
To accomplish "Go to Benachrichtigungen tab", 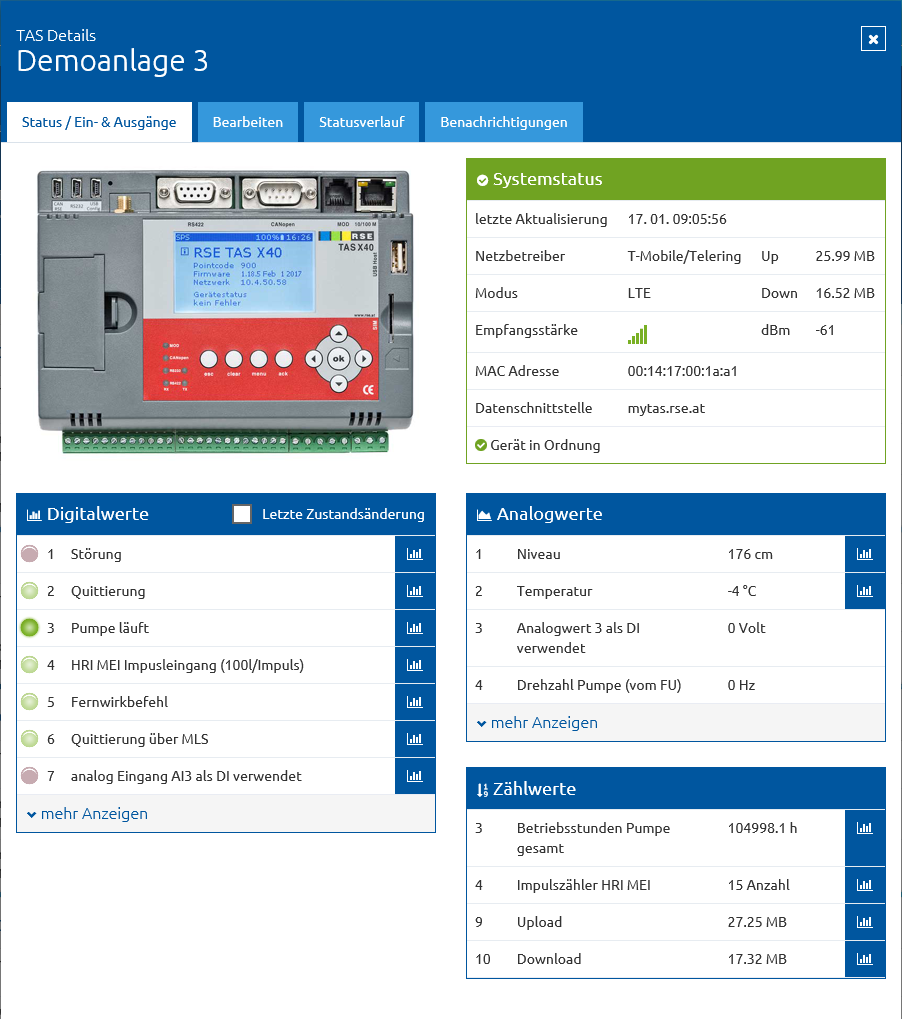I will [x=504, y=122].
